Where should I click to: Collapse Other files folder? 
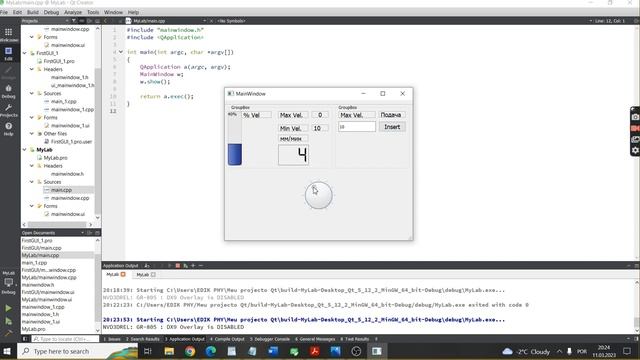[32, 133]
